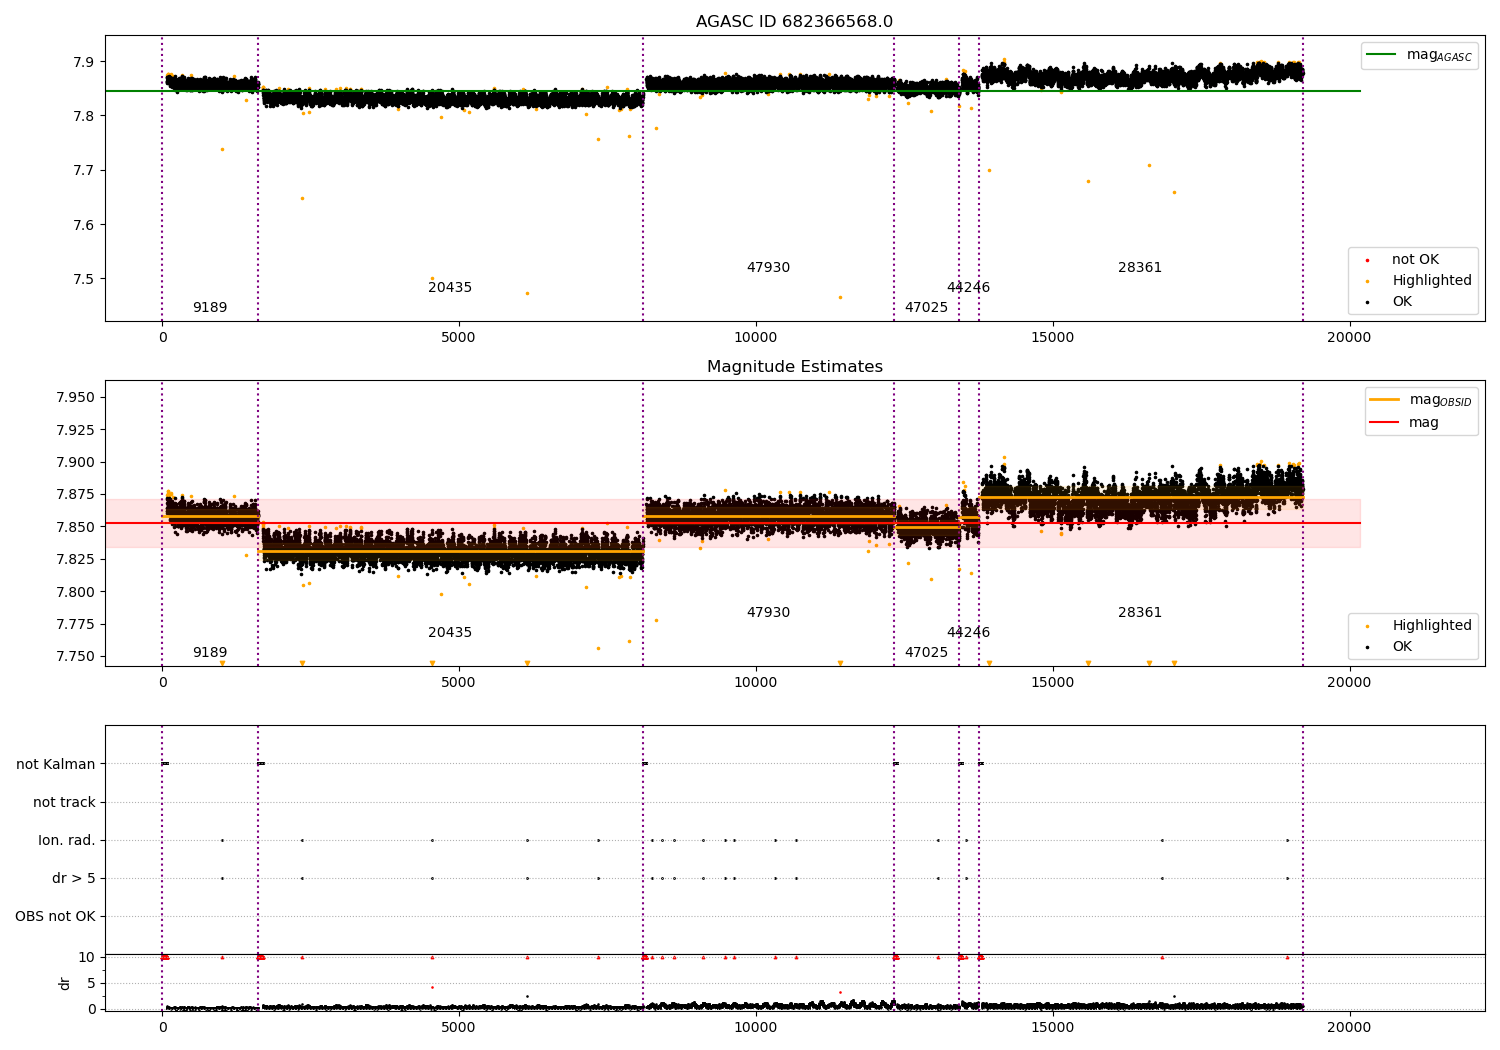Viewport: 1500px width, 1050px height.
Task: Select the red 'mag' legend line
Action: pyautogui.click(x=1385, y=423)
